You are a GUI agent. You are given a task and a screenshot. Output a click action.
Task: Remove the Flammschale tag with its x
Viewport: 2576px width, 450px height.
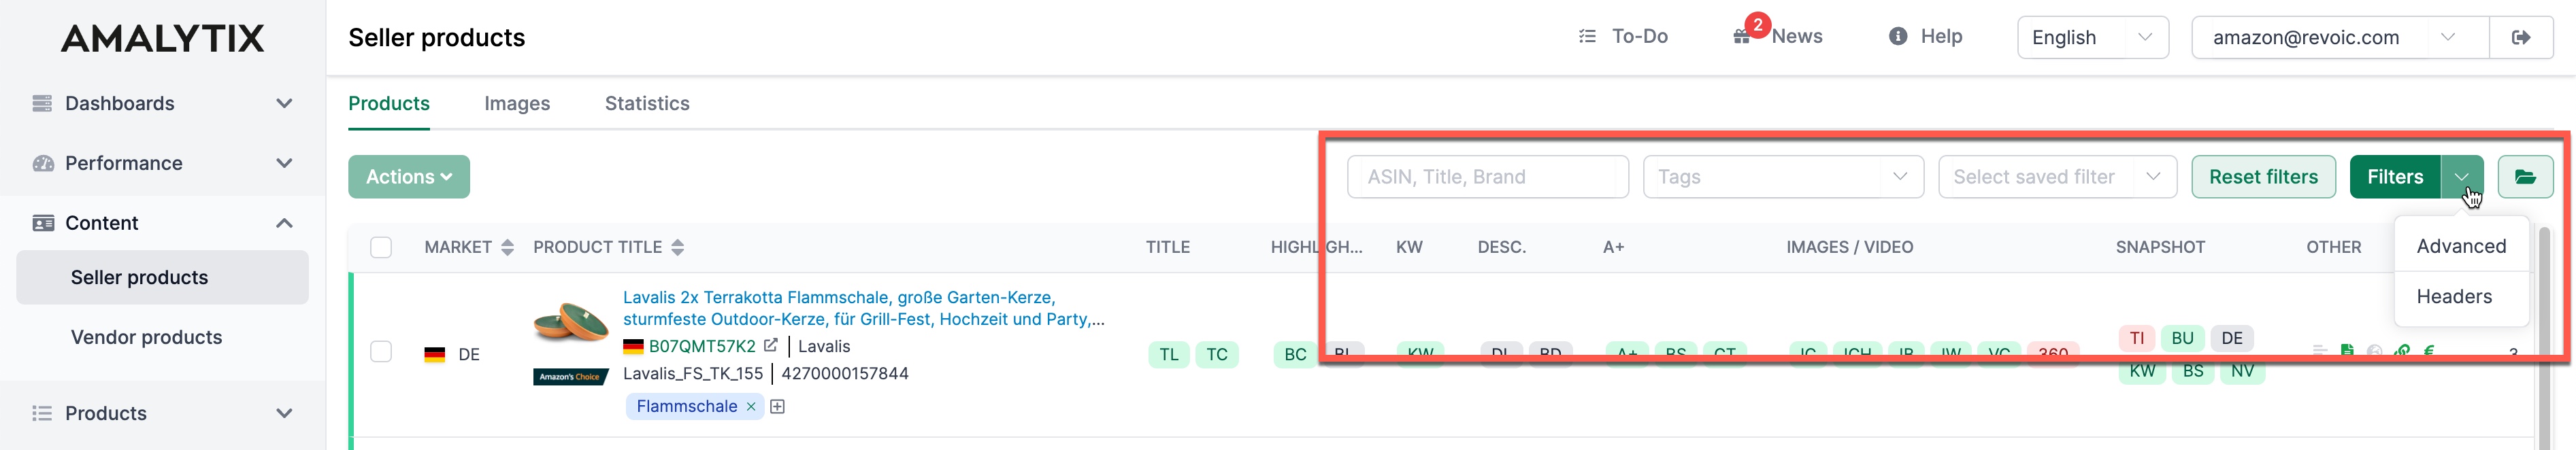point(751,406)
